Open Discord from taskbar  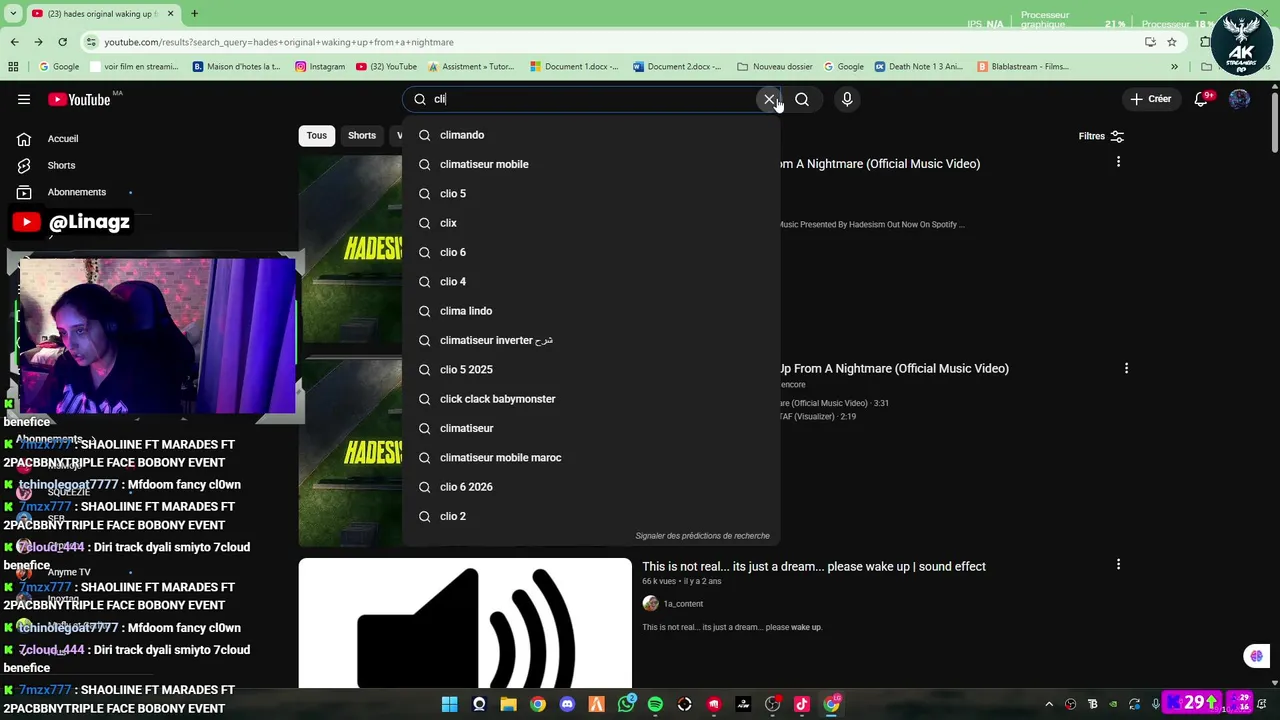click(x=567, y=704)
